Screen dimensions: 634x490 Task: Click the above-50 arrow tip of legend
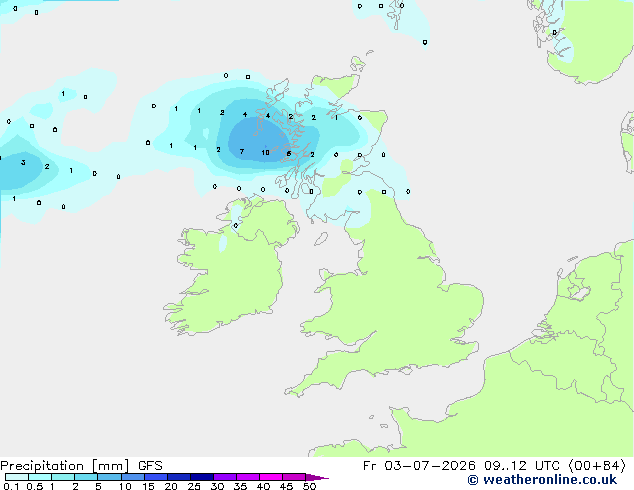pos(317,477)
